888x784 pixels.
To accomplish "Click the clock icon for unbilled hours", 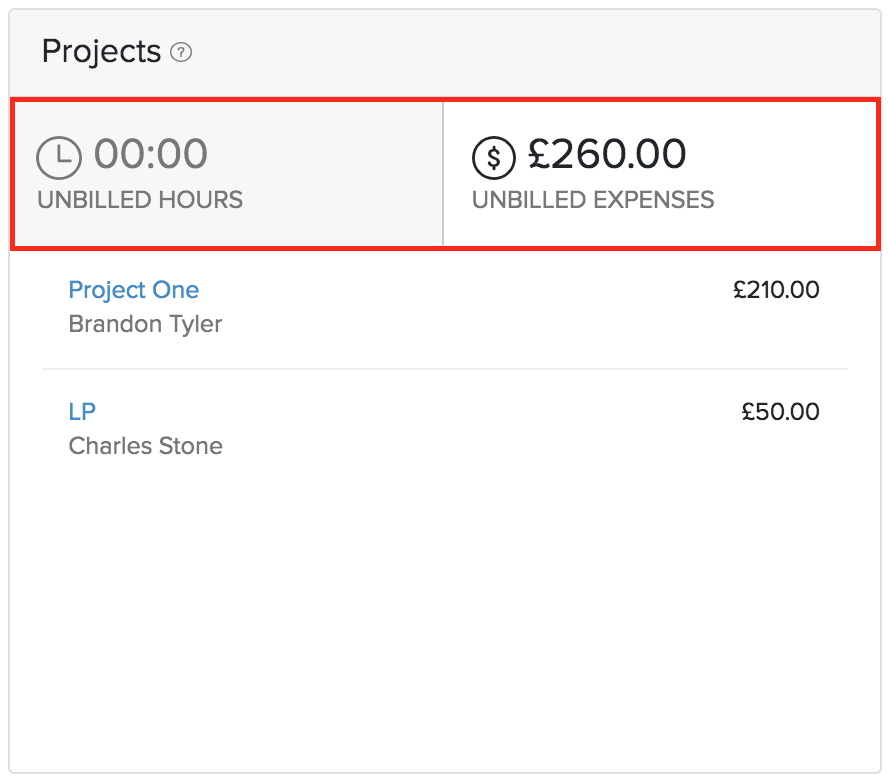I will (x=59, y=158).
